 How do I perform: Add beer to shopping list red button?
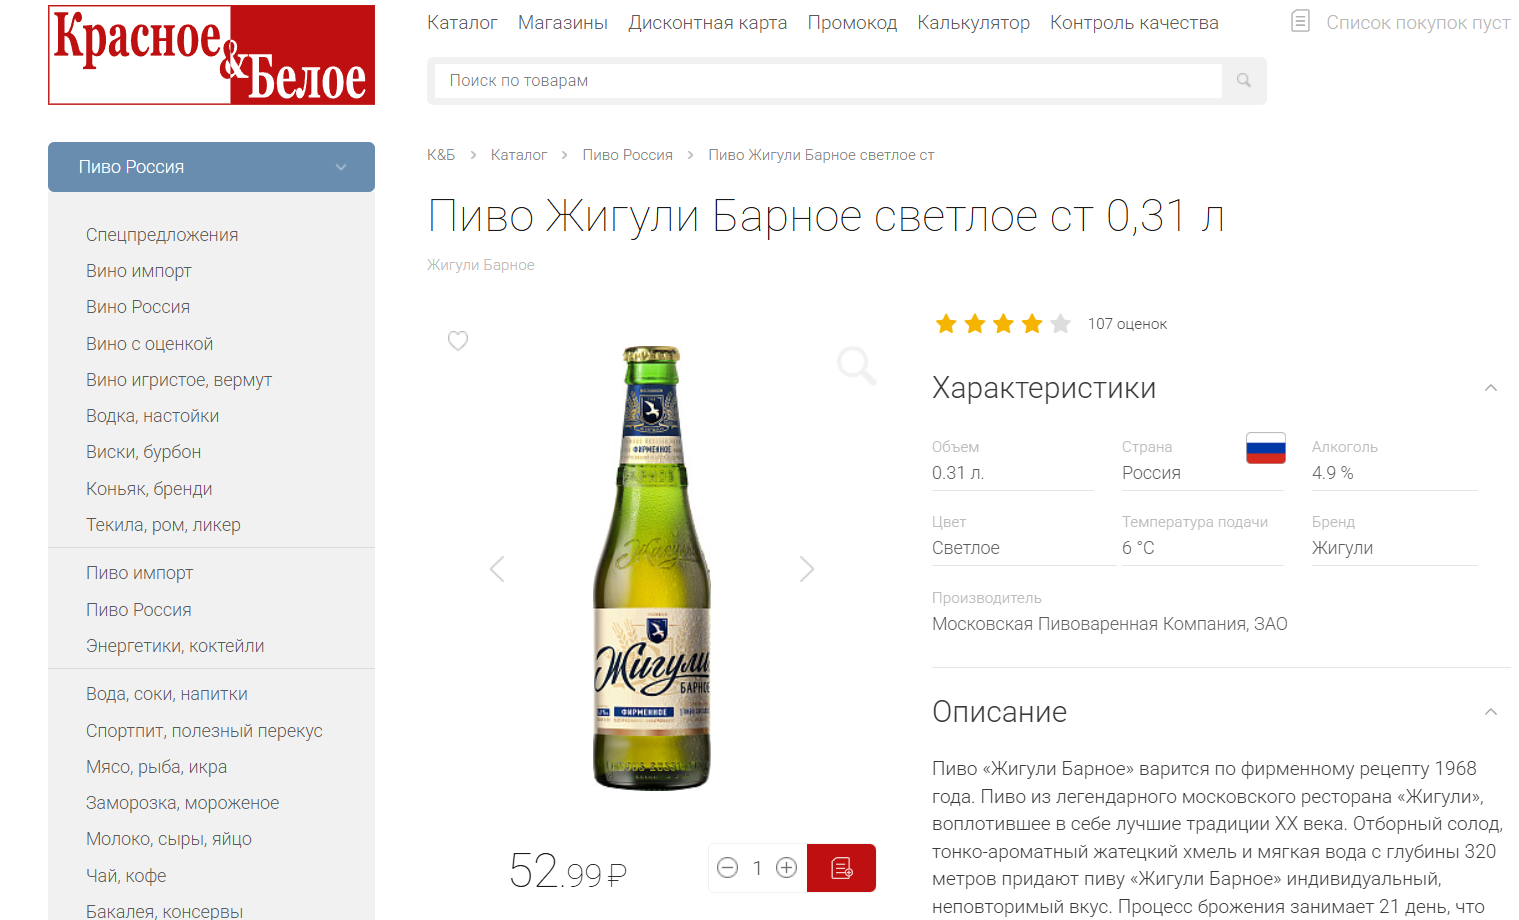(841, 868)
